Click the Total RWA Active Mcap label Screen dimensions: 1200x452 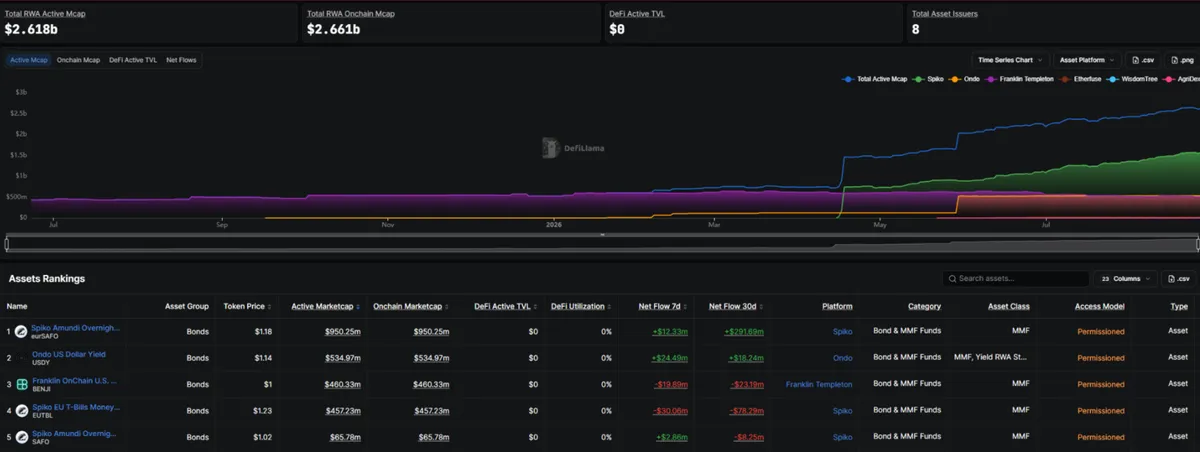click(45, 14)
